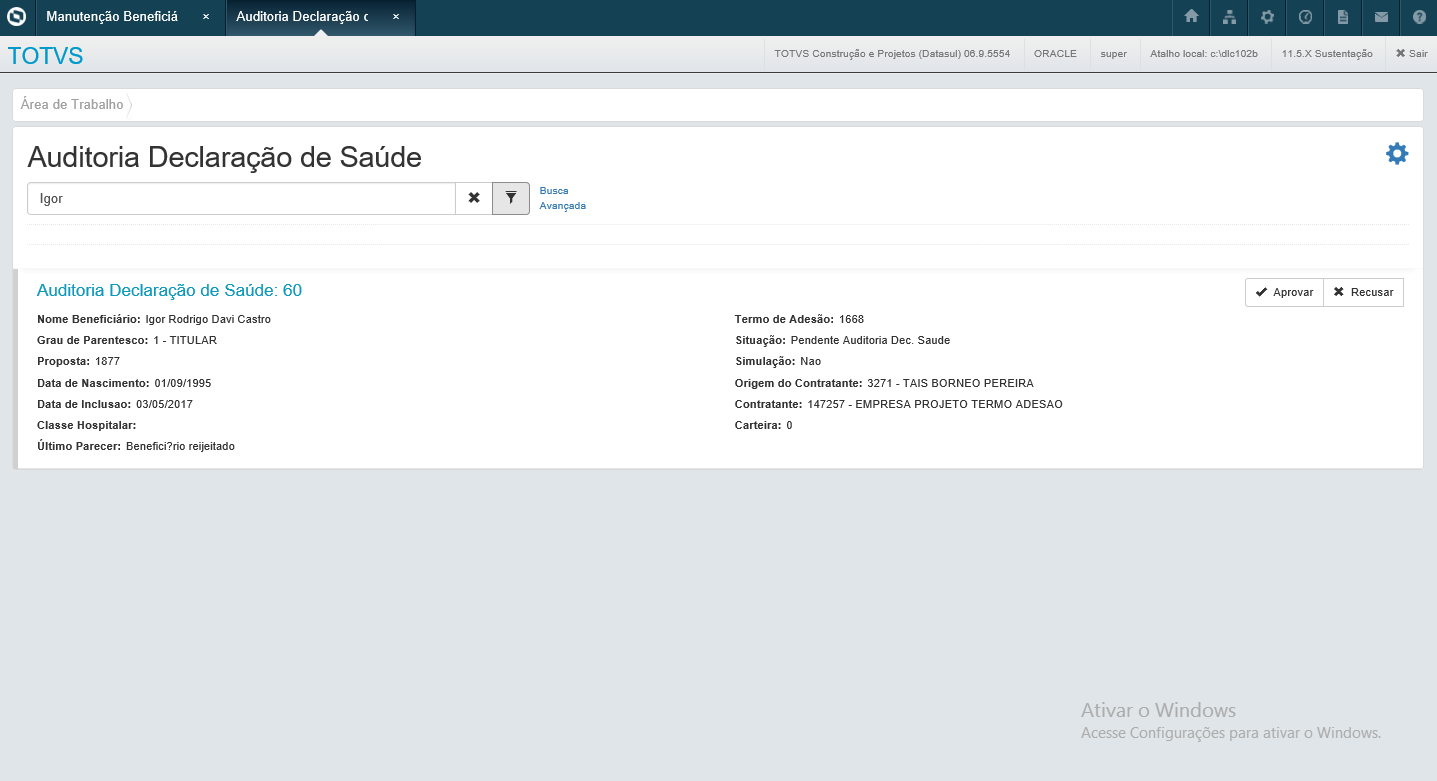The image size is (1437, 781).
Task: Click the search field containing Igor
Action: click(241, 198)
